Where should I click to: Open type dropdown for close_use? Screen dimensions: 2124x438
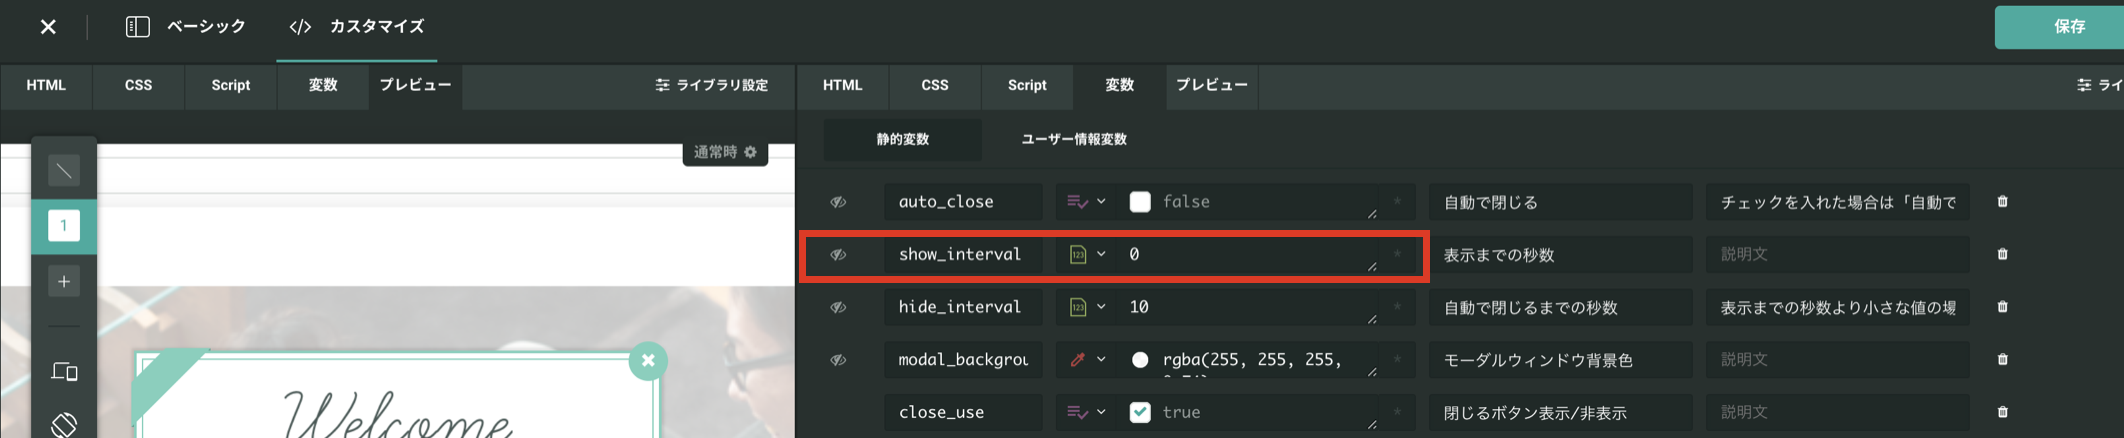pos(1086,412)
